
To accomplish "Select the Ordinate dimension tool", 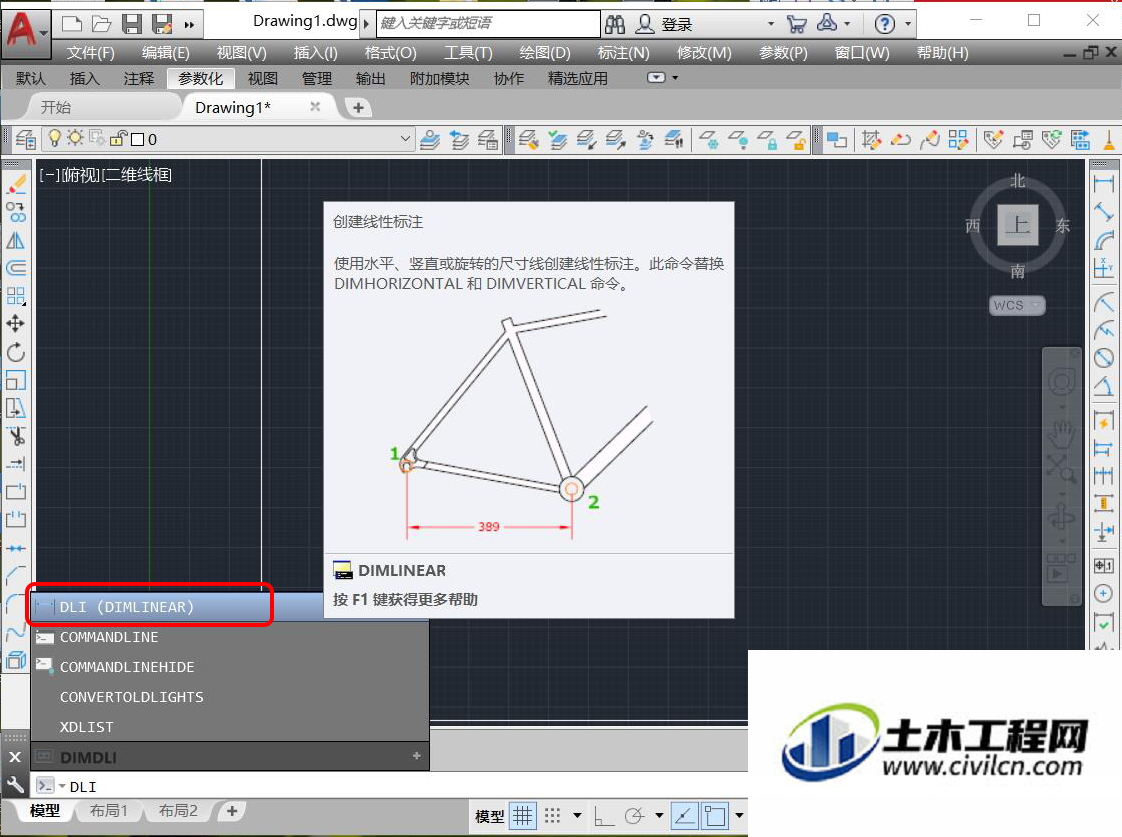I will click(x=1104, y=268).
